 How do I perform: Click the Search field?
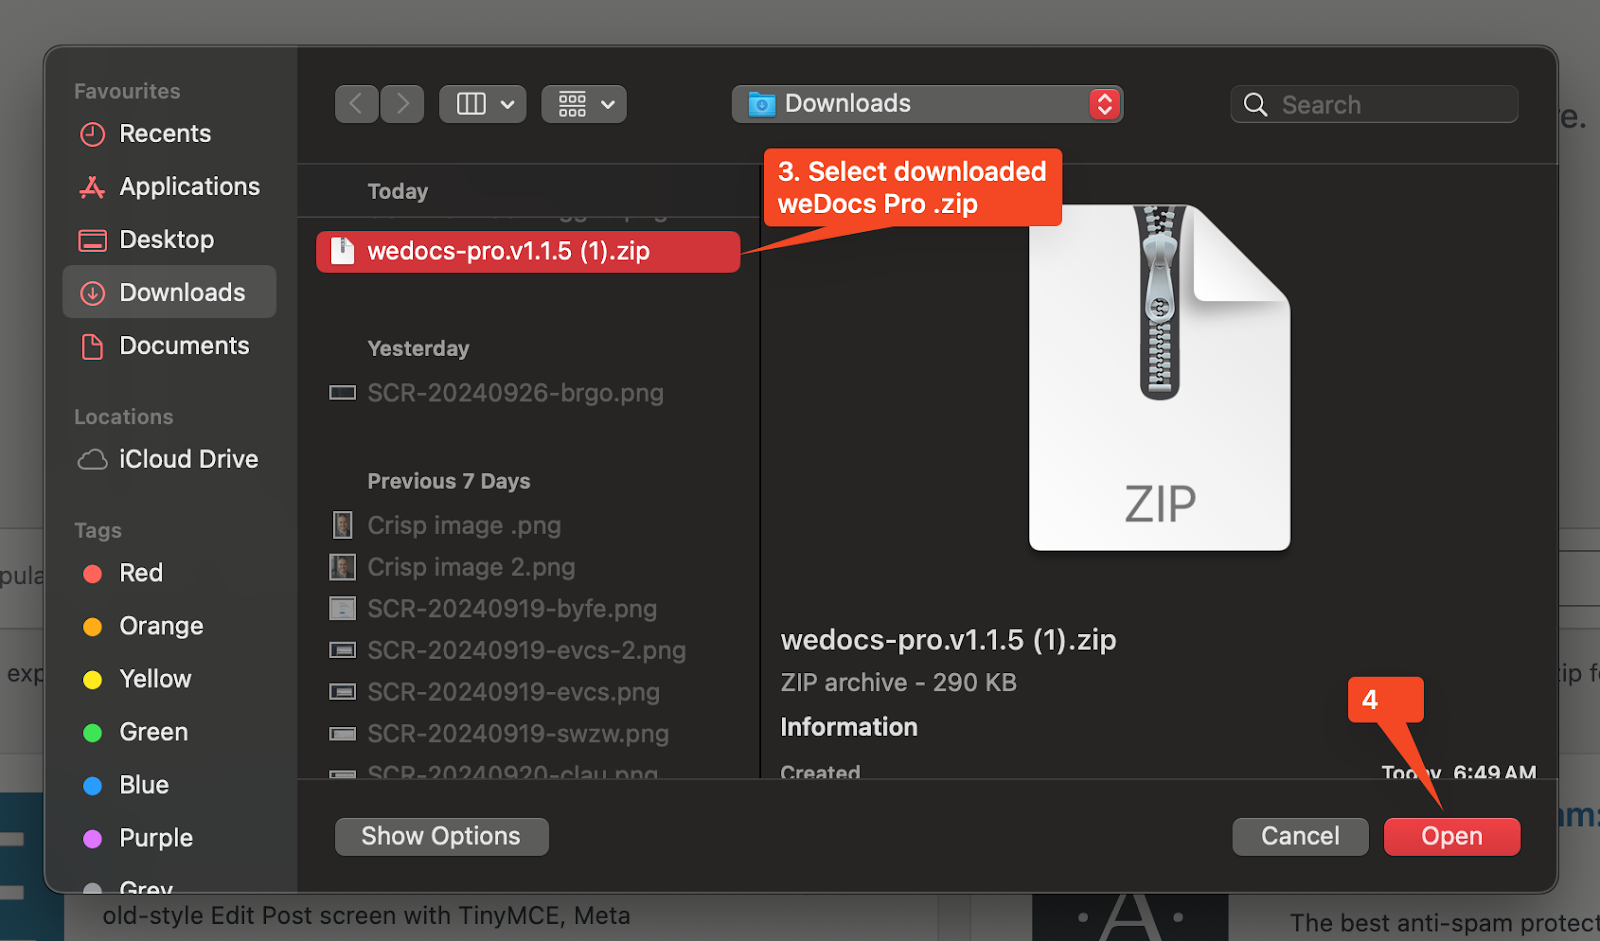click(x=1374, y=105)
